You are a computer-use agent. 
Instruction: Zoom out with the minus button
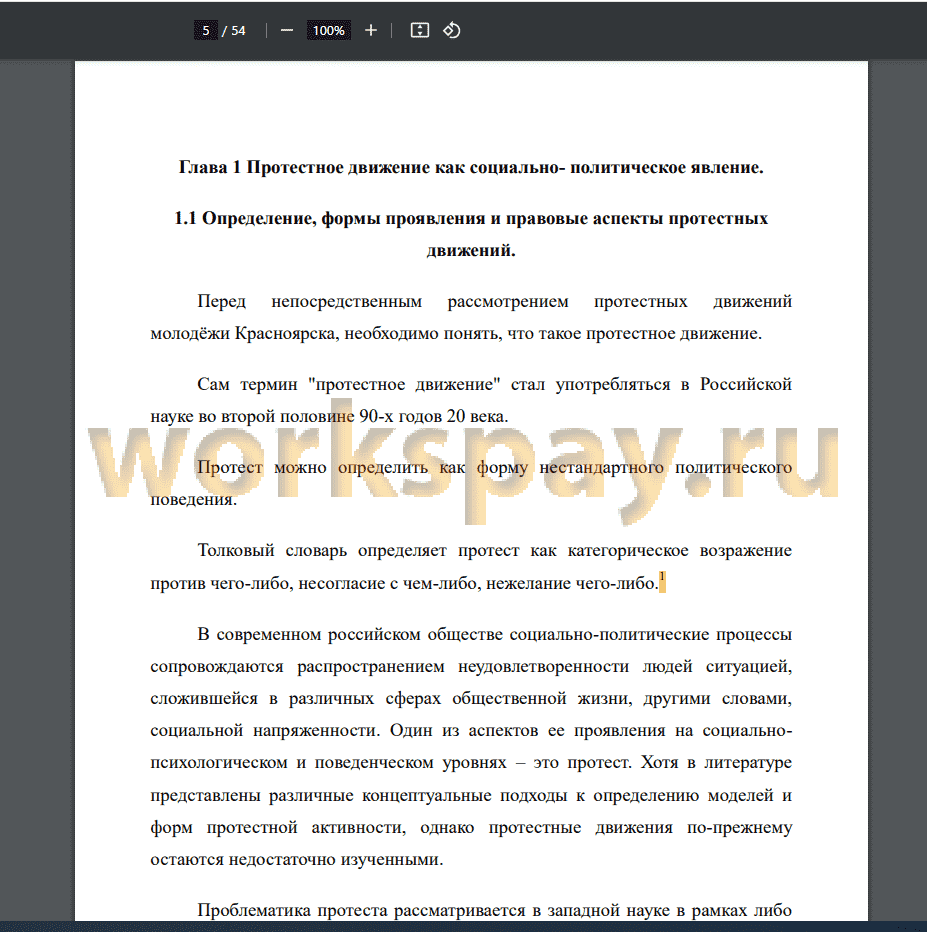point(286,30)
